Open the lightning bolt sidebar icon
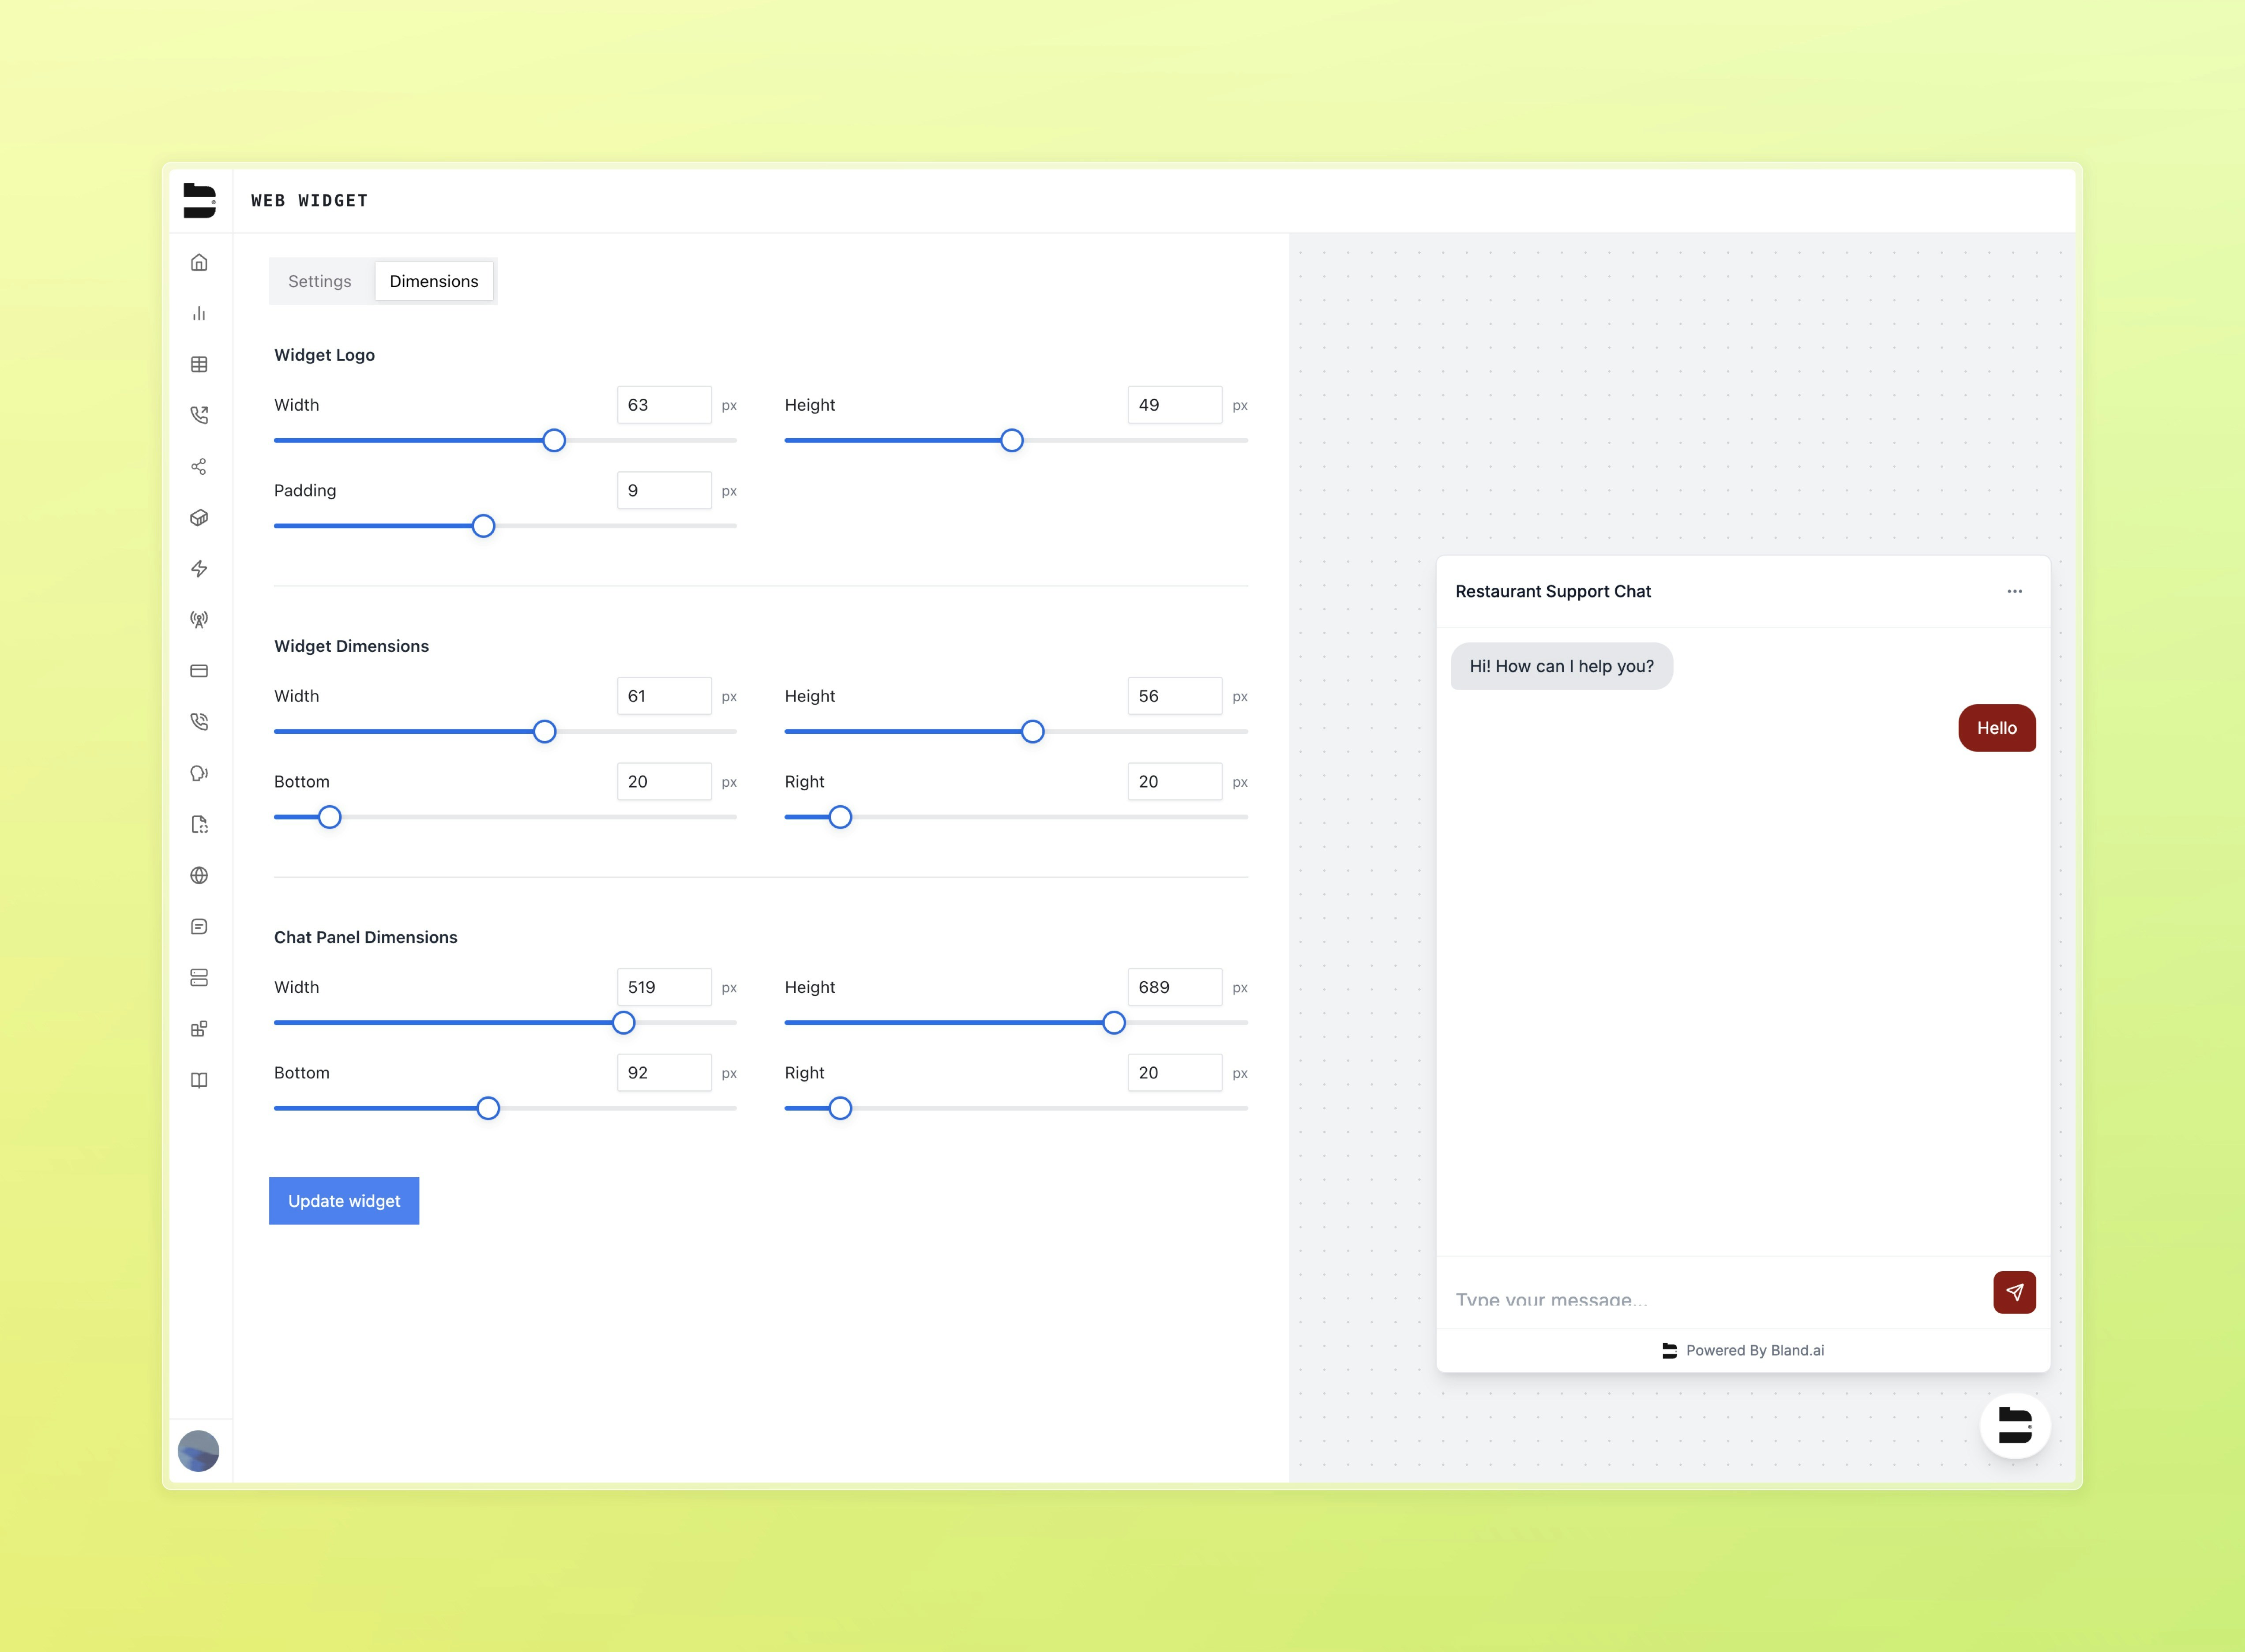Viewport: 2245px width, 1652px height. pos(199,569)
